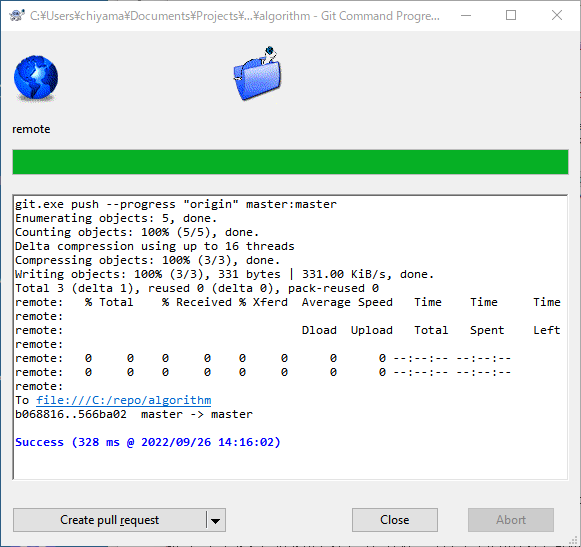
Task: Click the b068816..566ba02 commit range line
Action: (134, 414)
